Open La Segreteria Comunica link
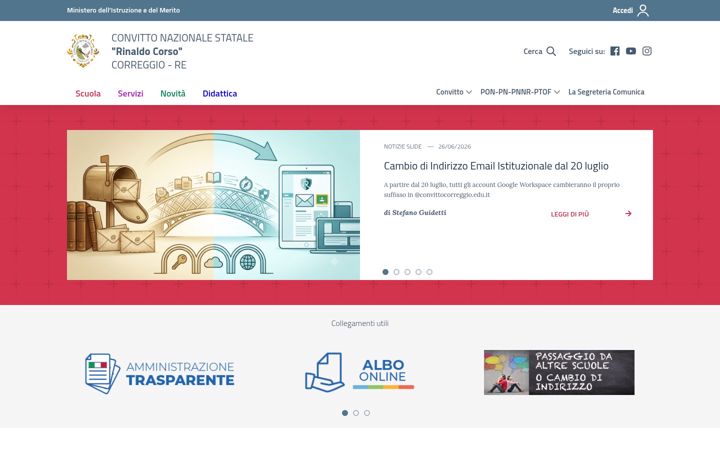Viewport: 720px width, 450px height. [x=606, y=92]
